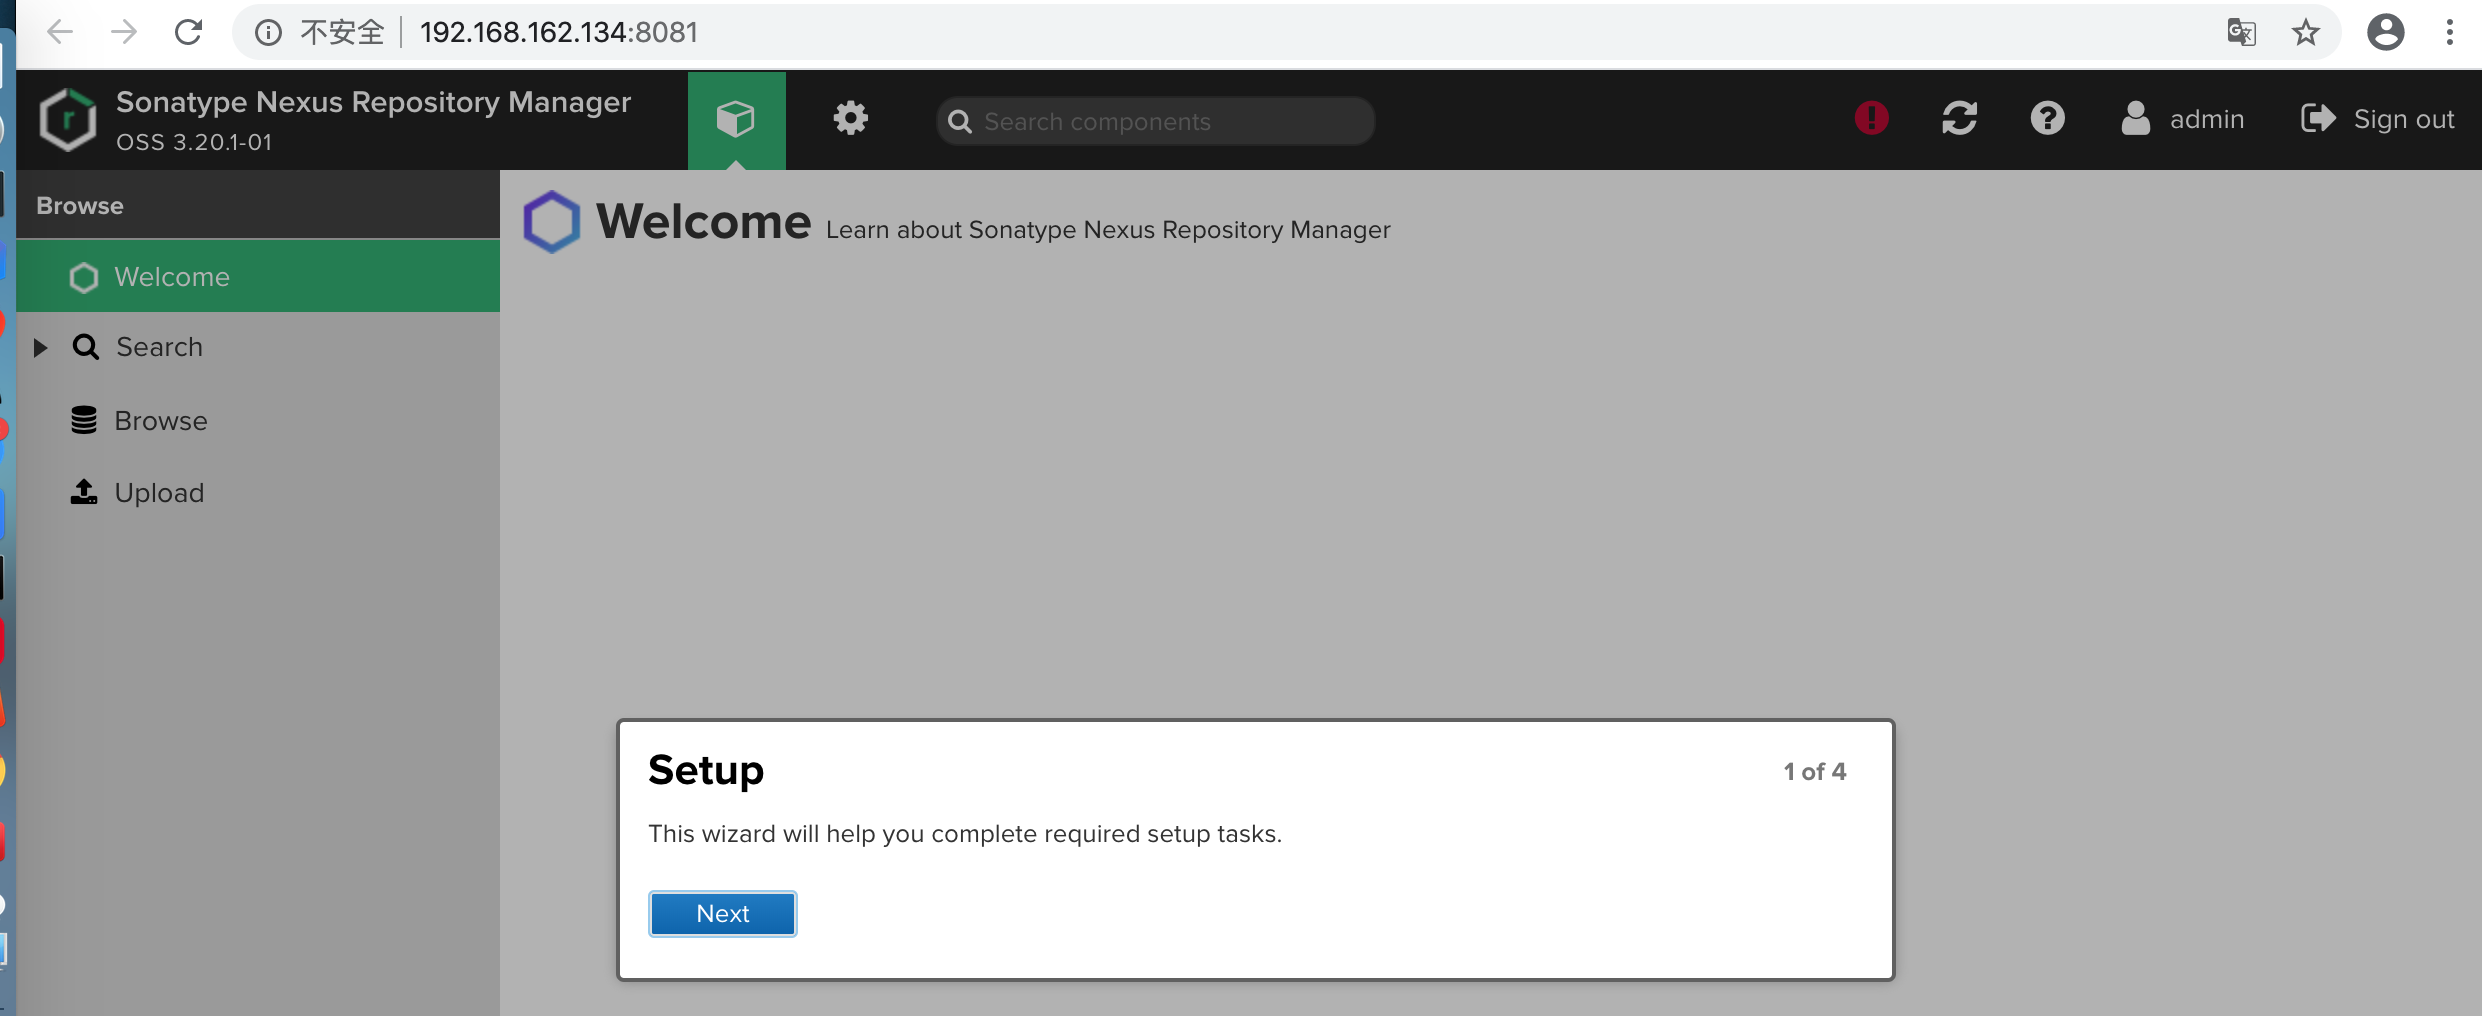Focus the Search components field

[x=1156, y=121]
